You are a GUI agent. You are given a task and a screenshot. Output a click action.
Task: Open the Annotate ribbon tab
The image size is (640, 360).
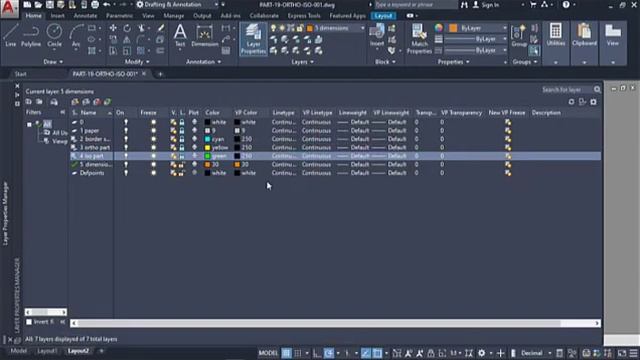85,16
